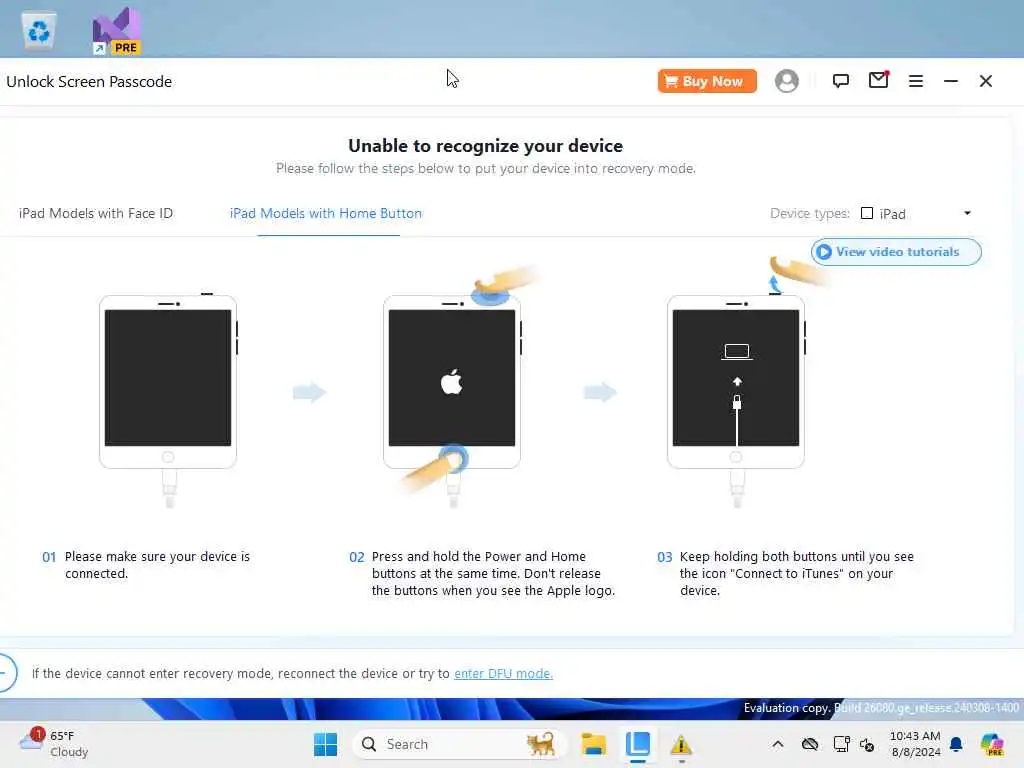This screenshot has height=768, width=1024.
Task: Open the user account profile icon
Action: [x=786, y=81]
